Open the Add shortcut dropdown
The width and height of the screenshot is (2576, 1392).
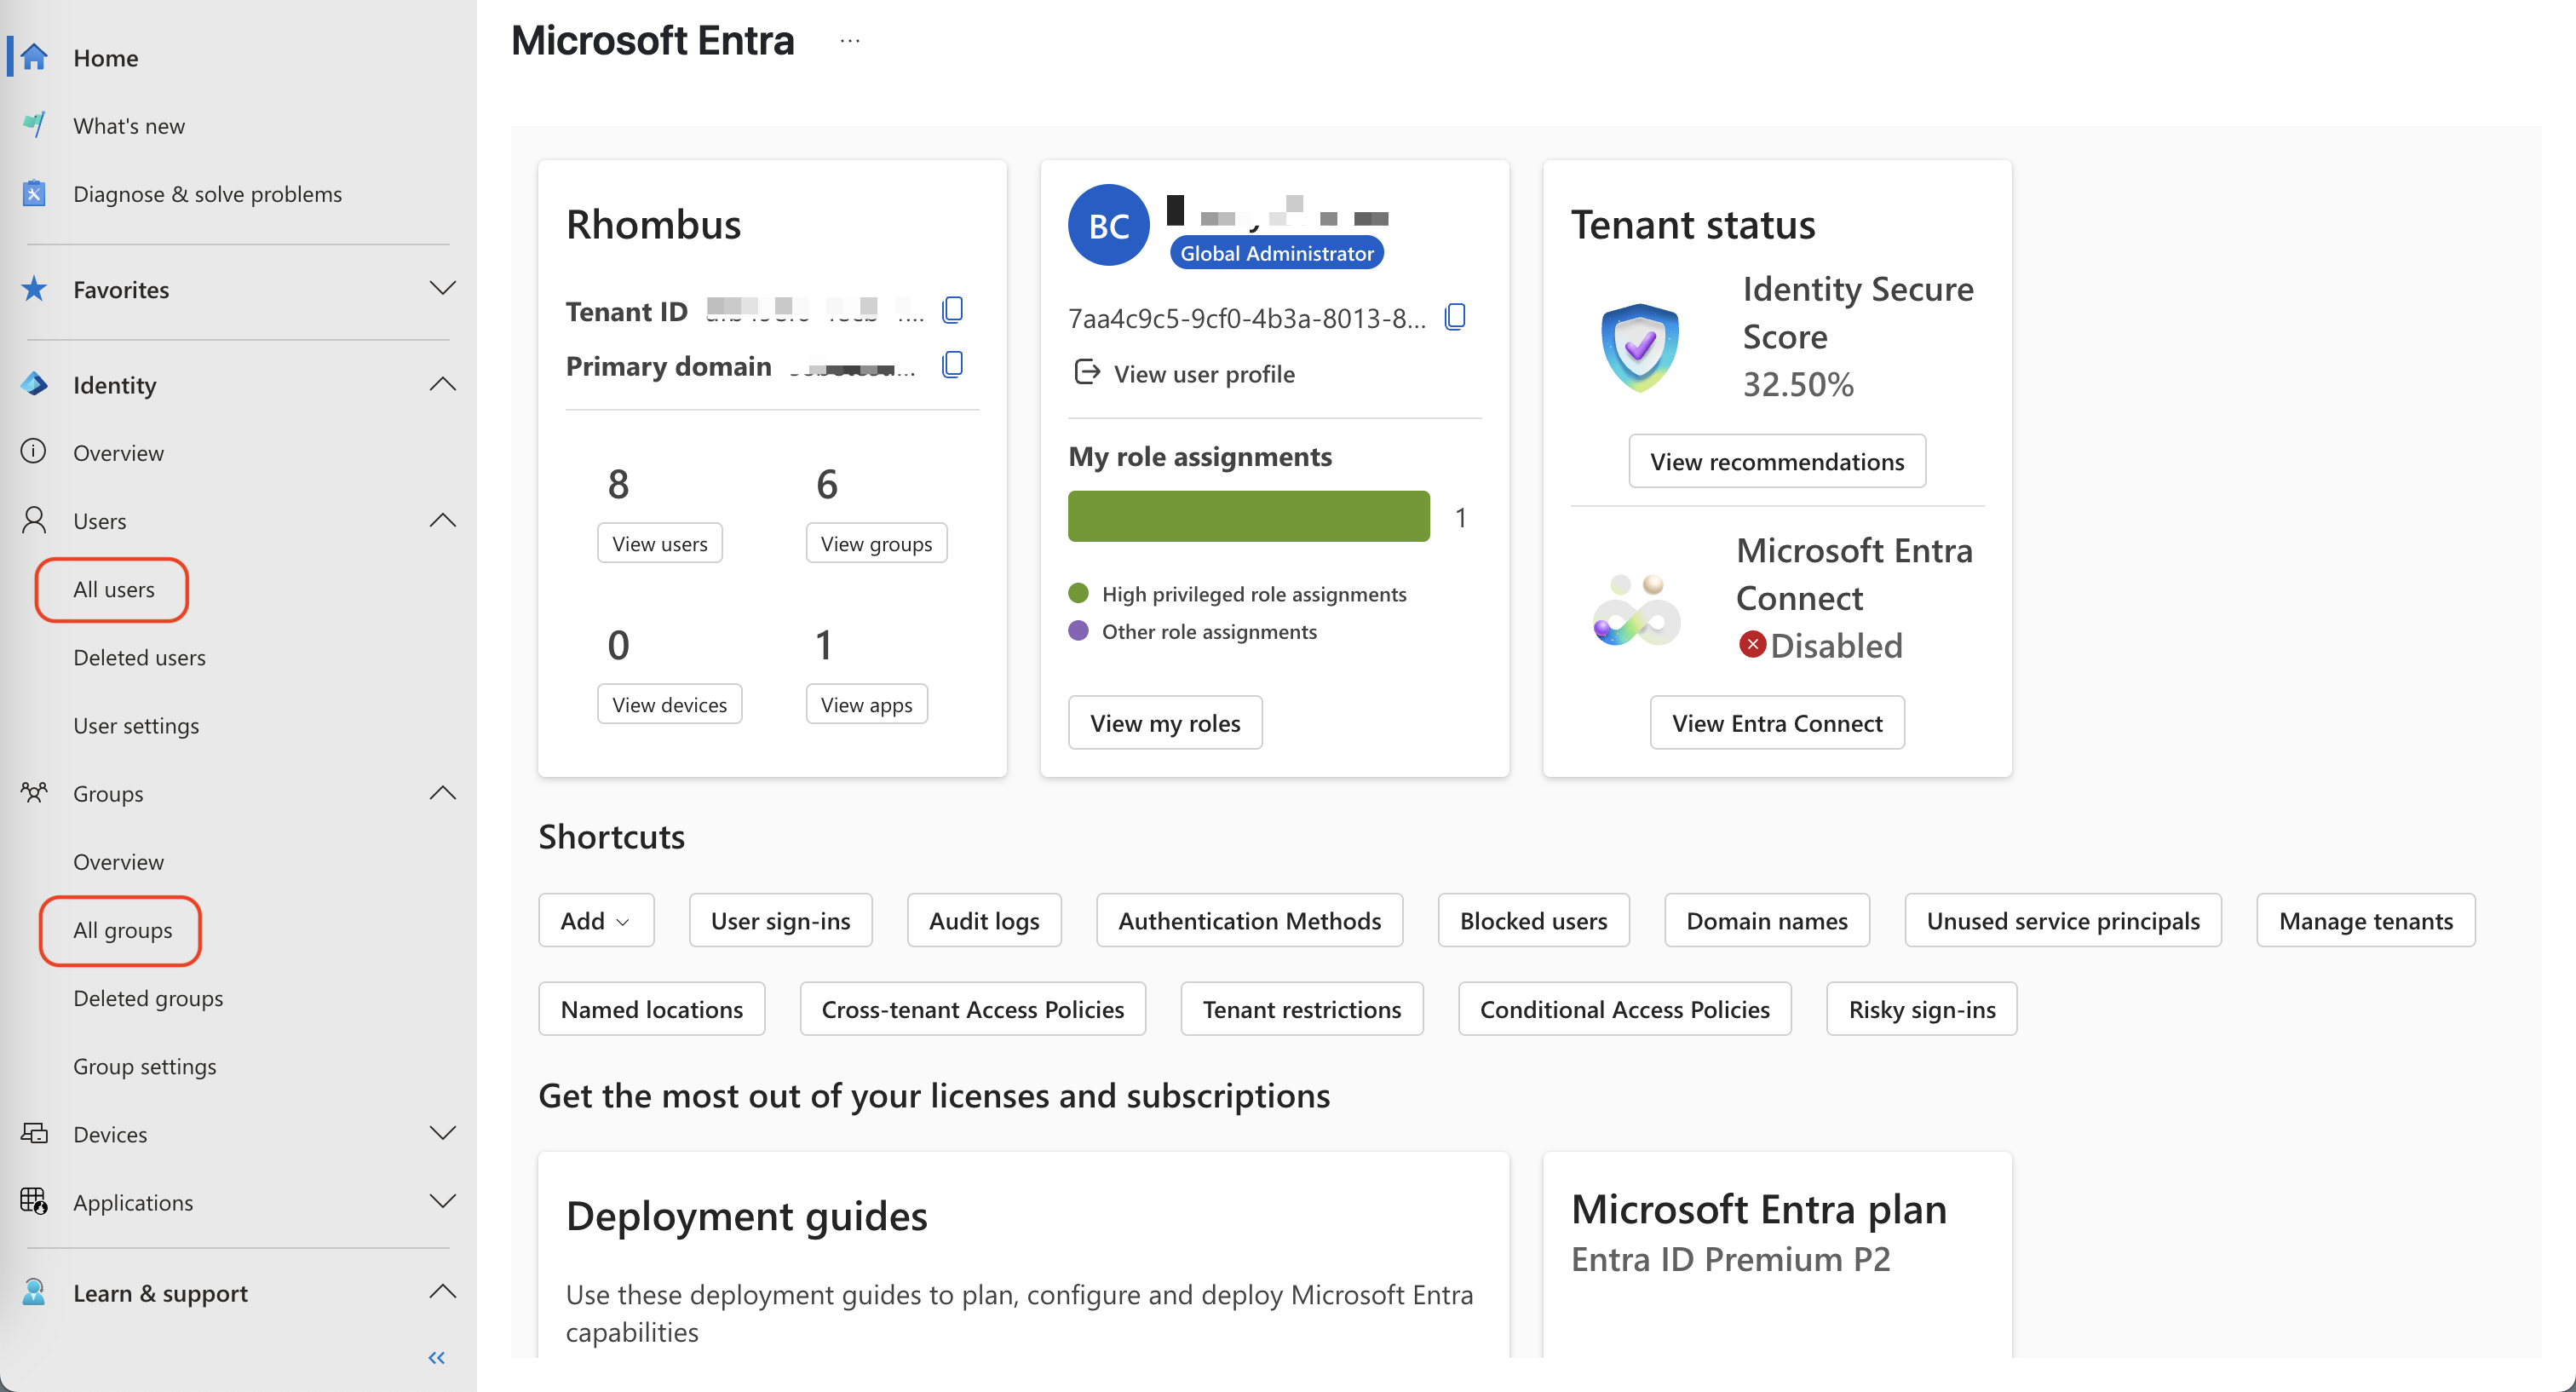click(596, 920)
